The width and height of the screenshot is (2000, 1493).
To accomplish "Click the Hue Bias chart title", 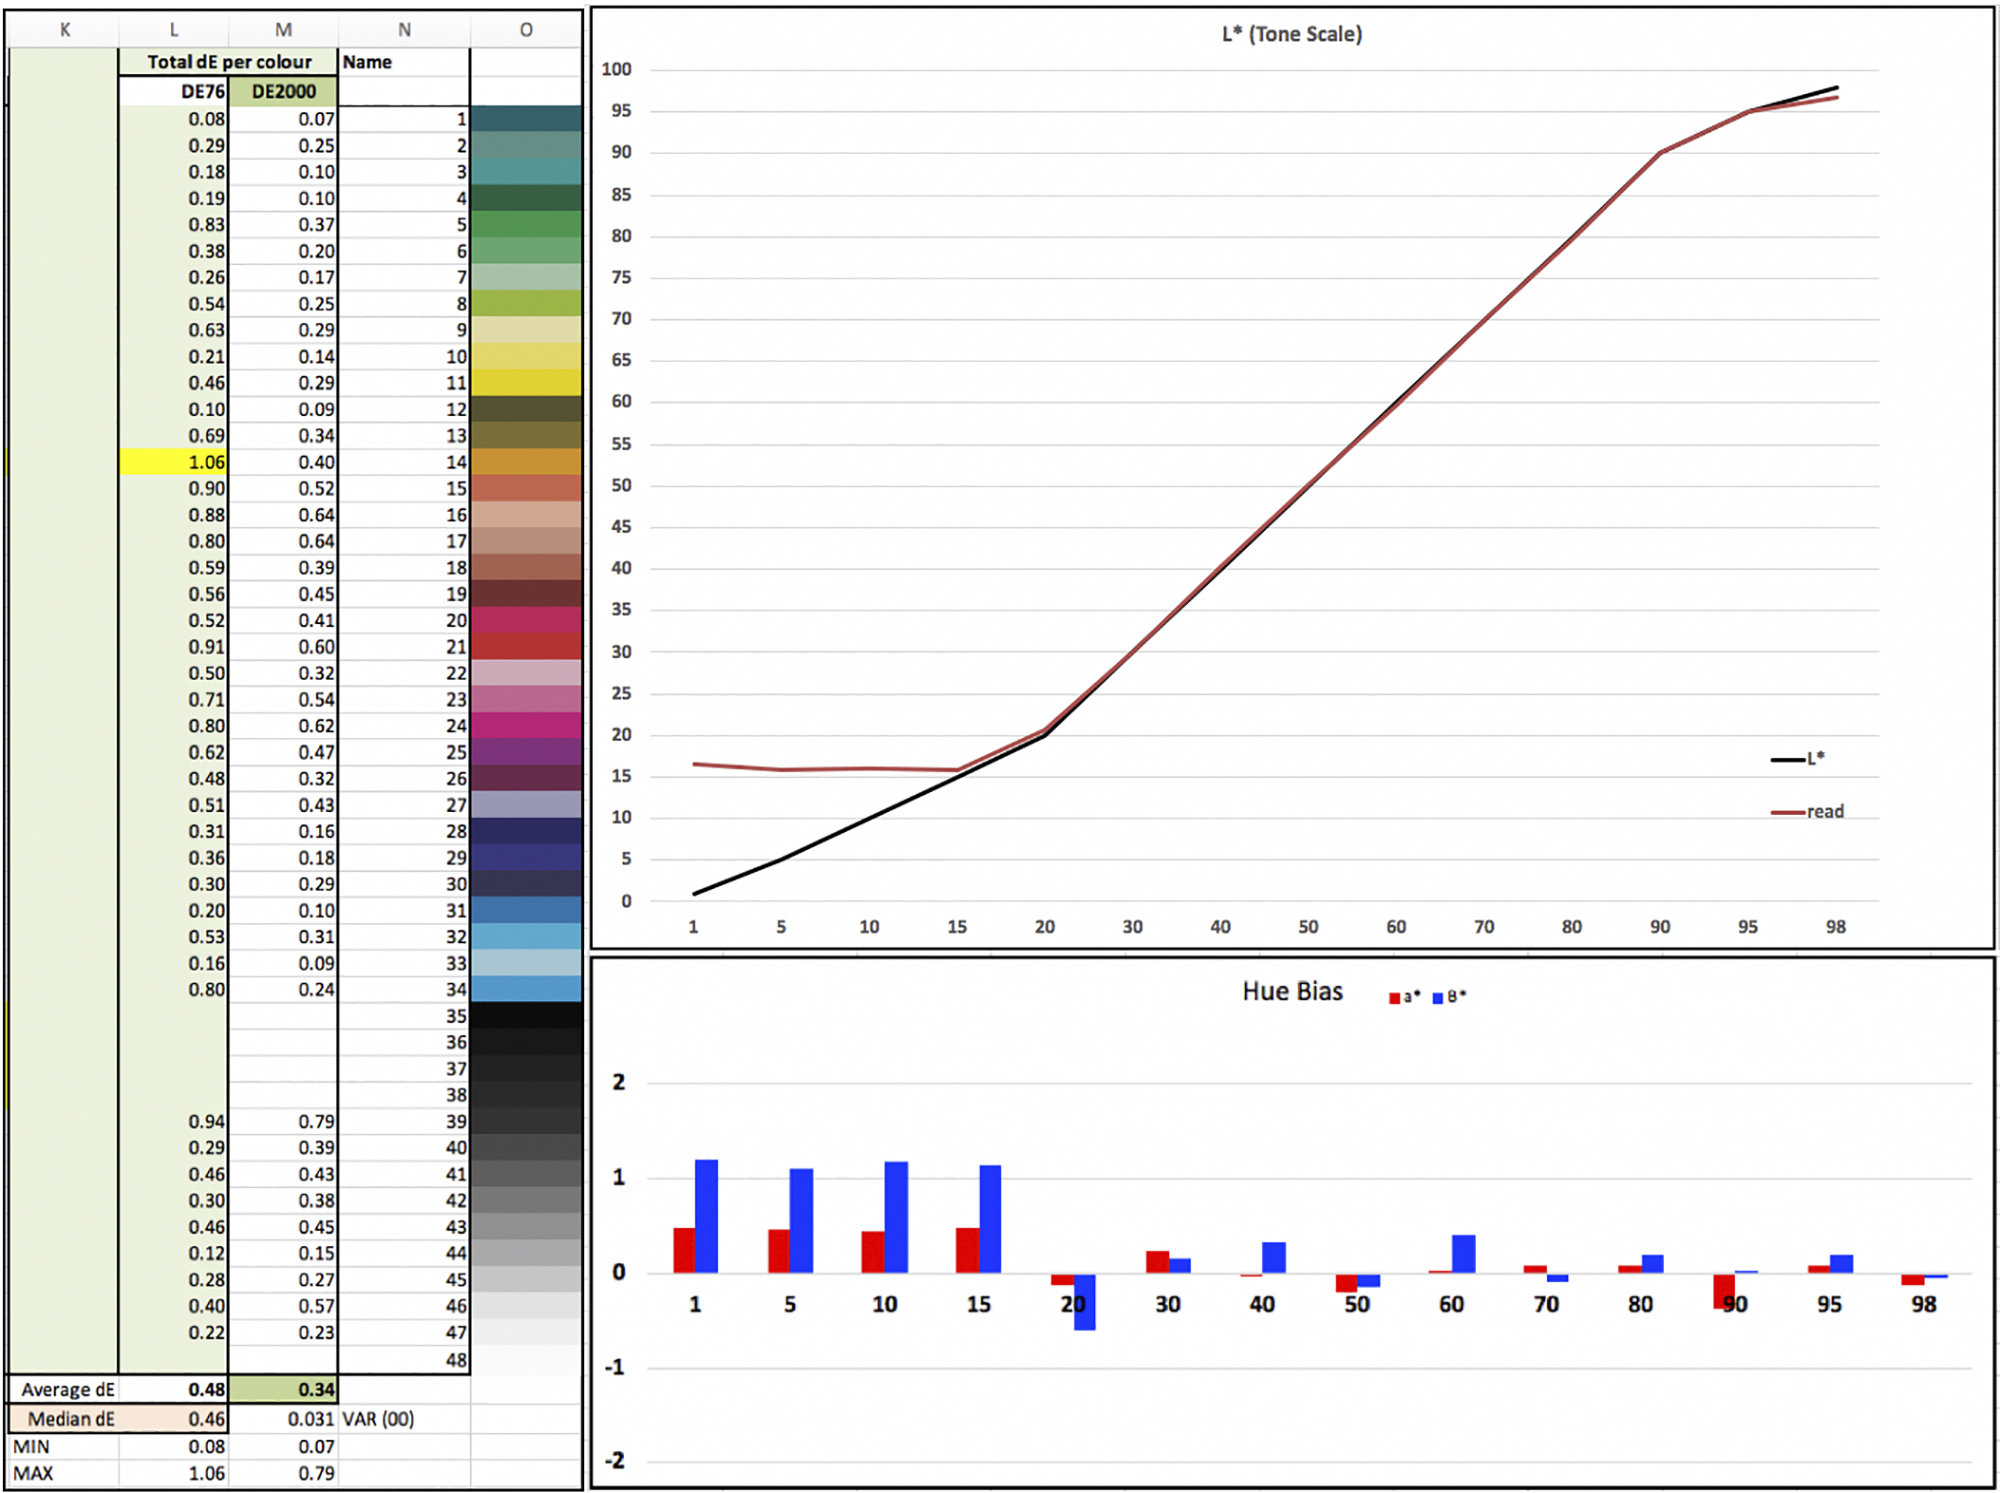I will click(x=1292, y=991).
